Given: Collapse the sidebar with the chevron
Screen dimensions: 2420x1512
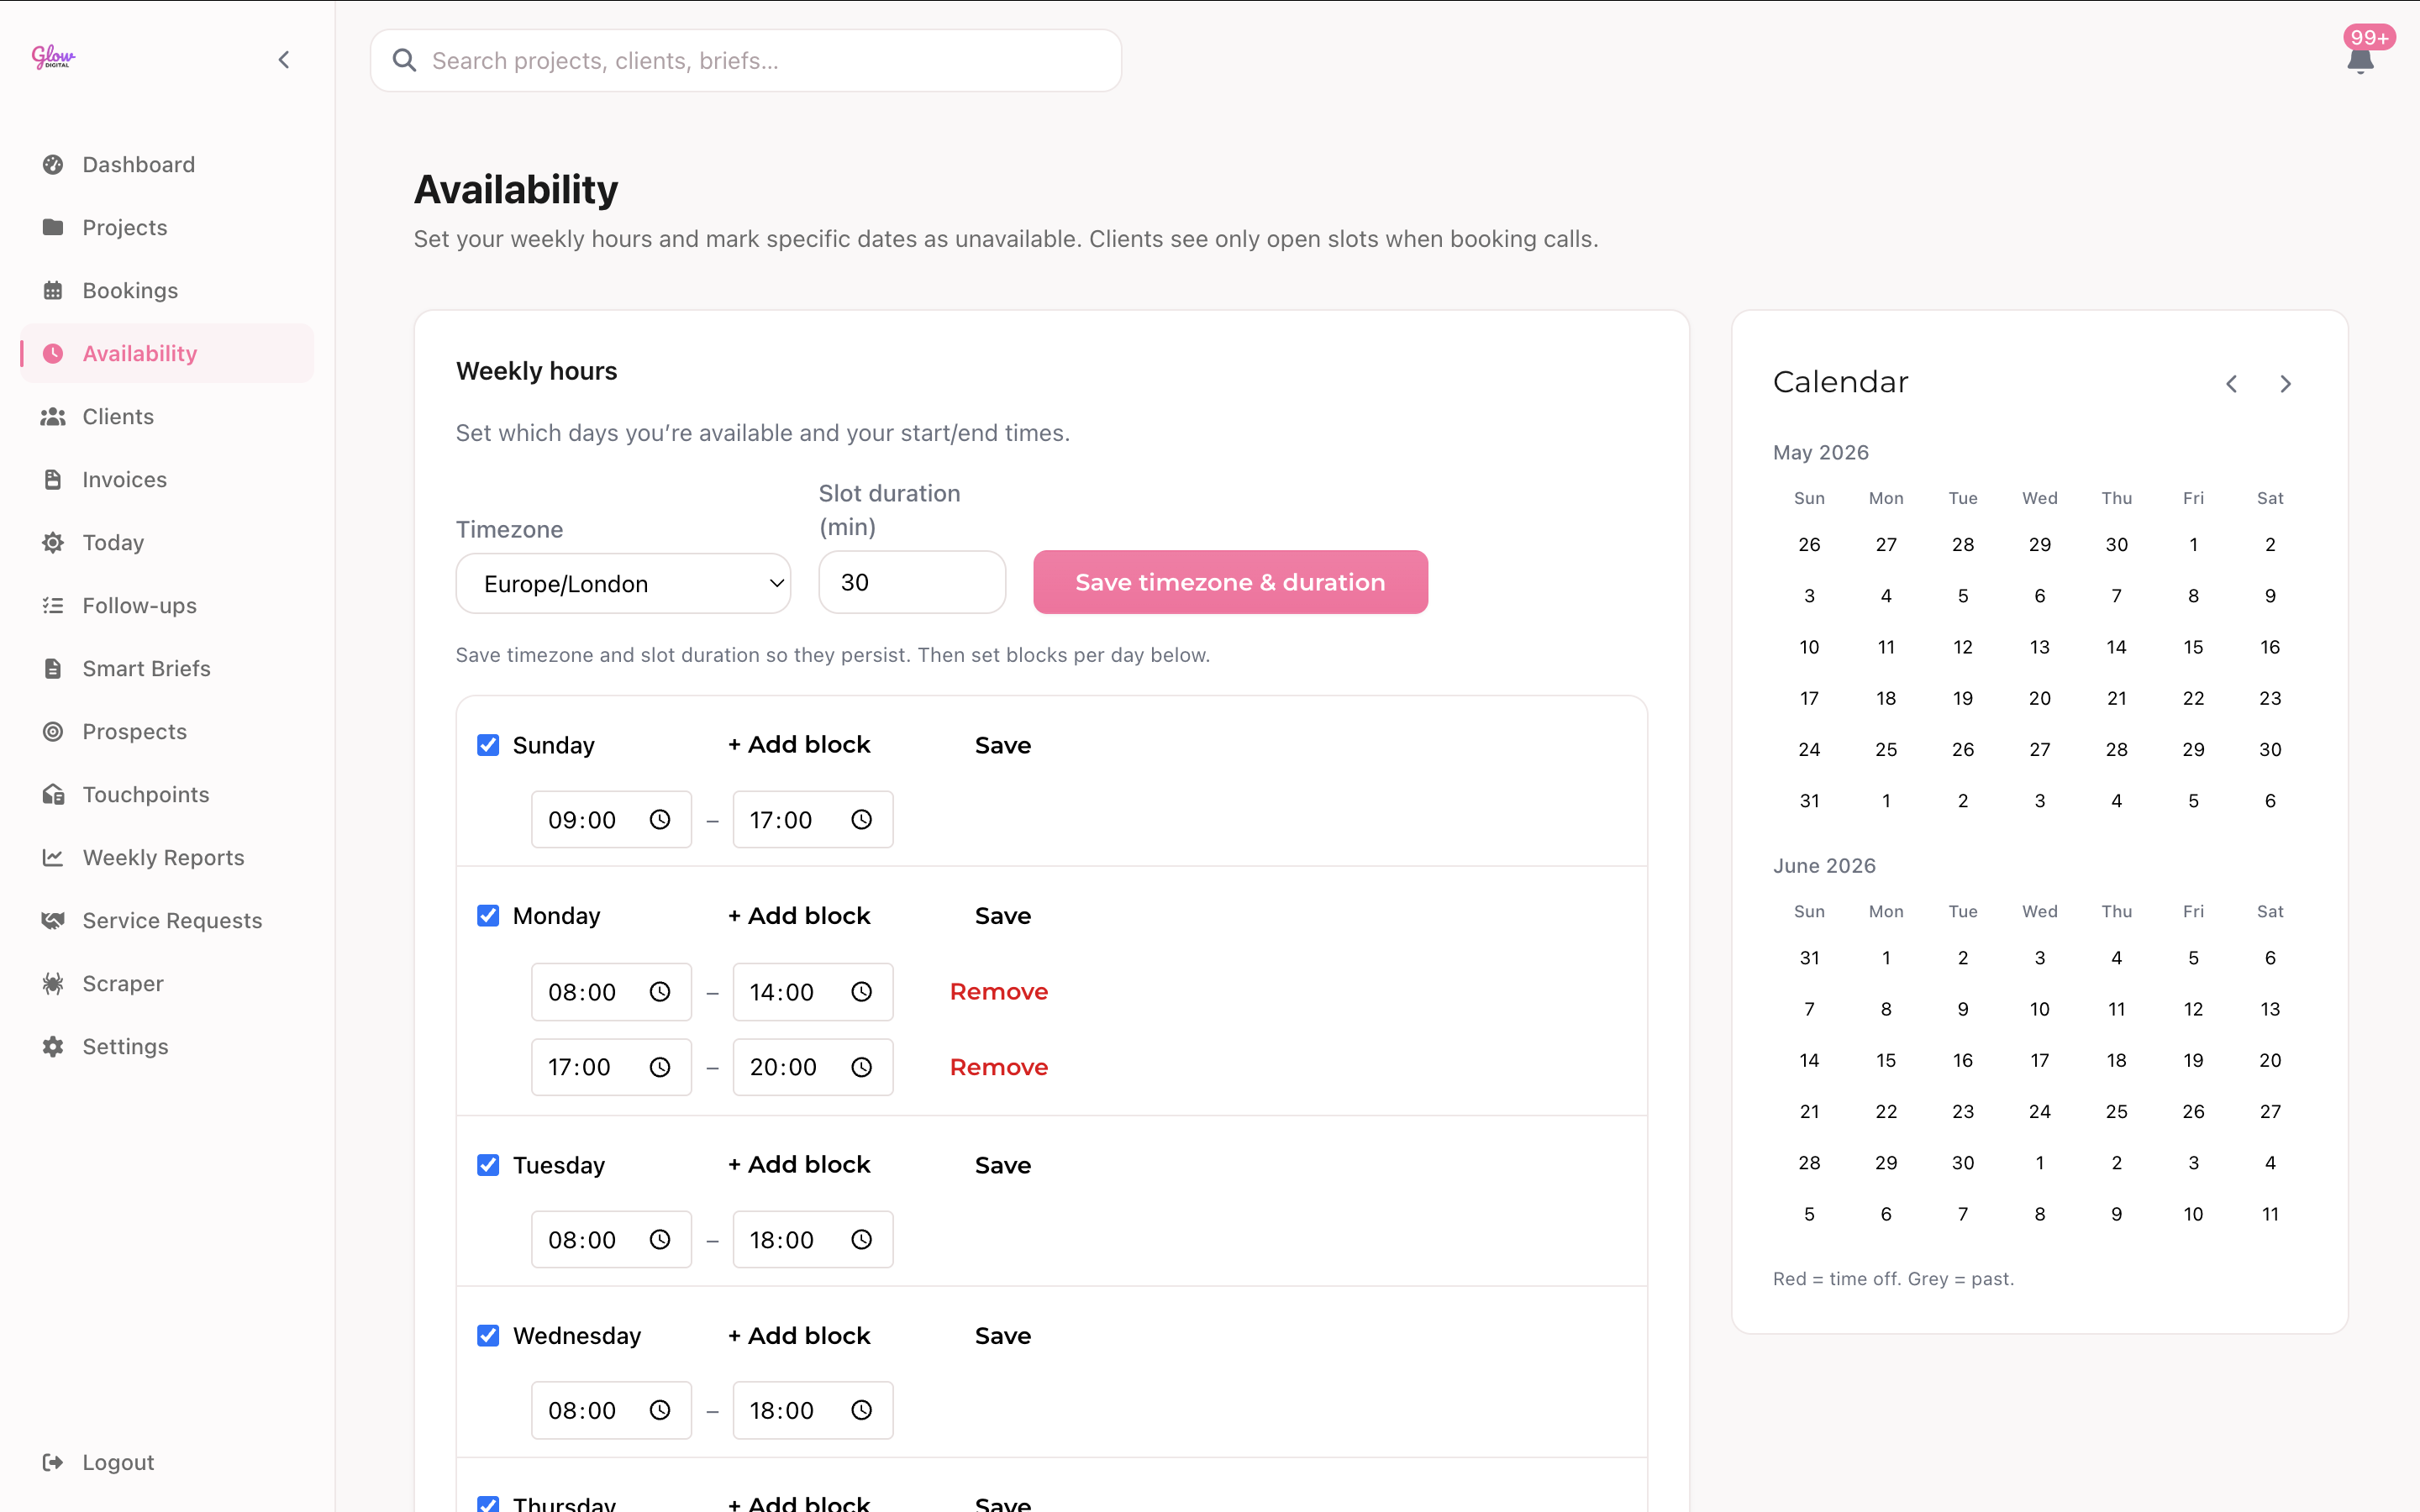Looking at the screenshot, I should click(x=284, y=60).
